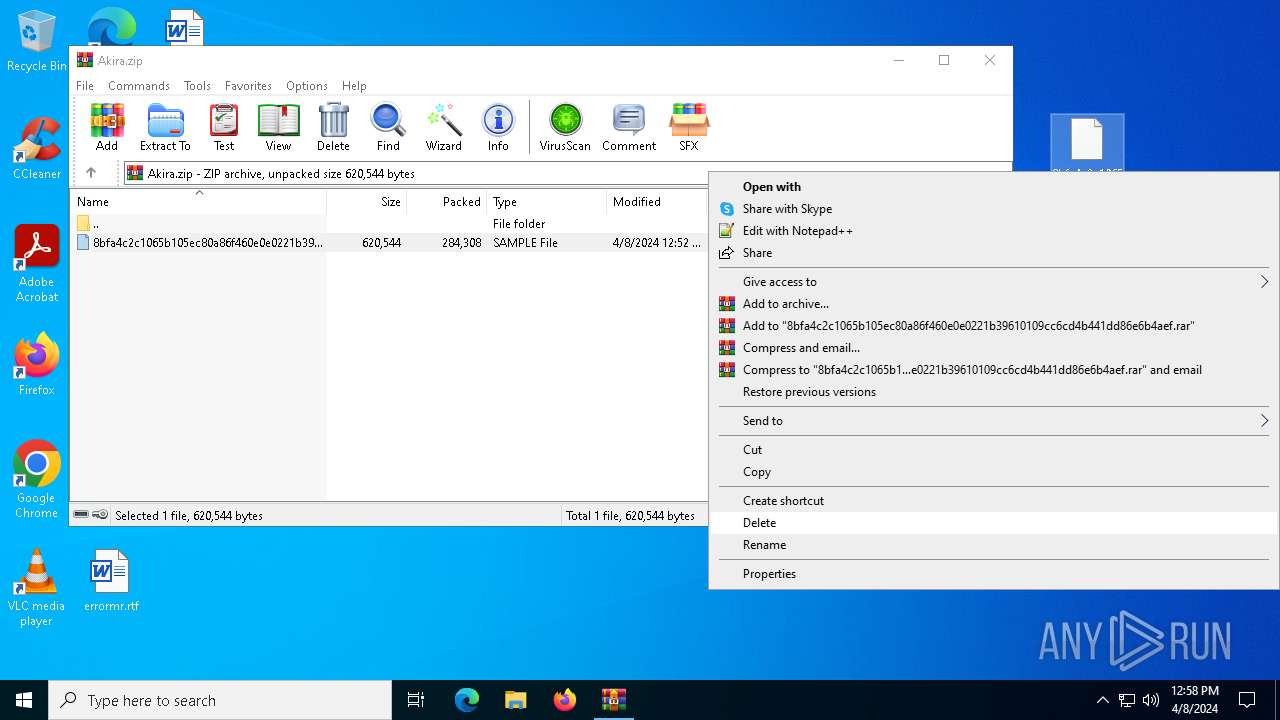
Task: Open CCleaner desktop shortcut
Action: point(37,149)
